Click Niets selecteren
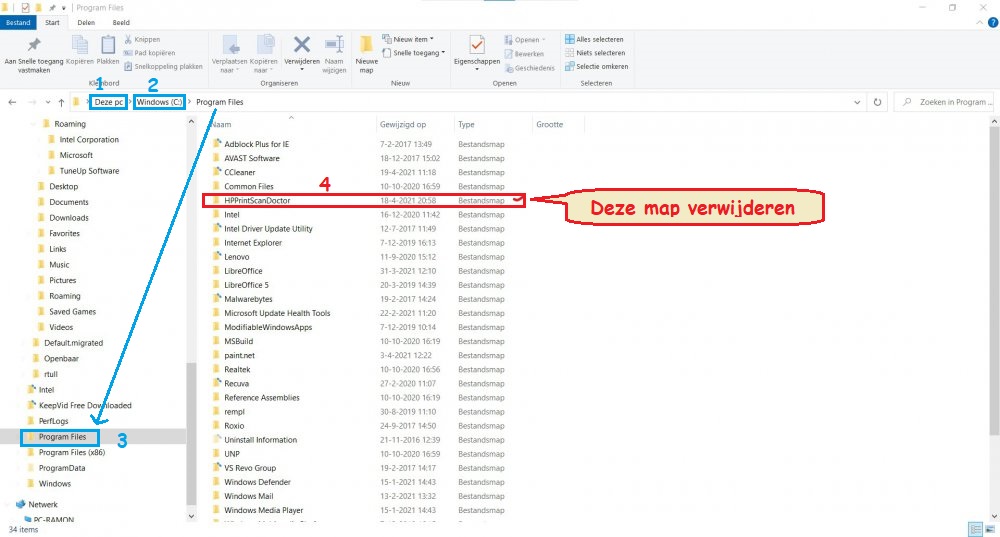 click(595, 53)
